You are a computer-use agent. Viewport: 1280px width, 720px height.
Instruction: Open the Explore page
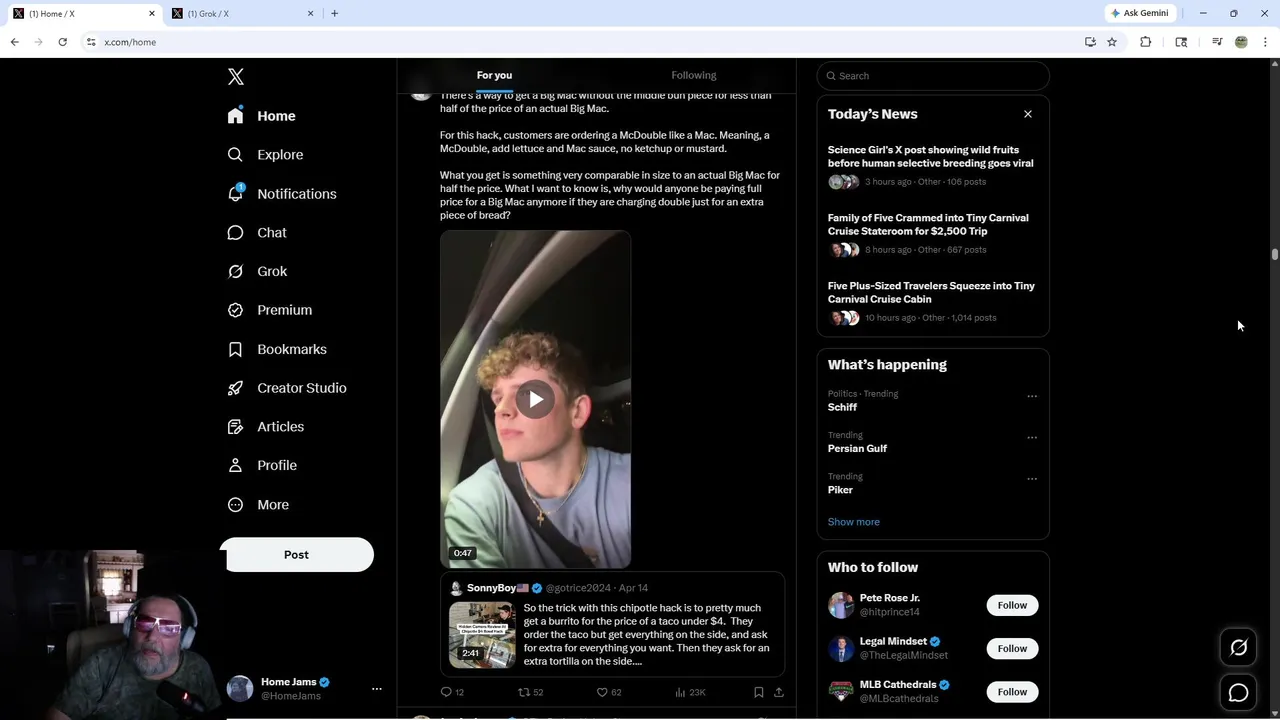tap(265, 155)
